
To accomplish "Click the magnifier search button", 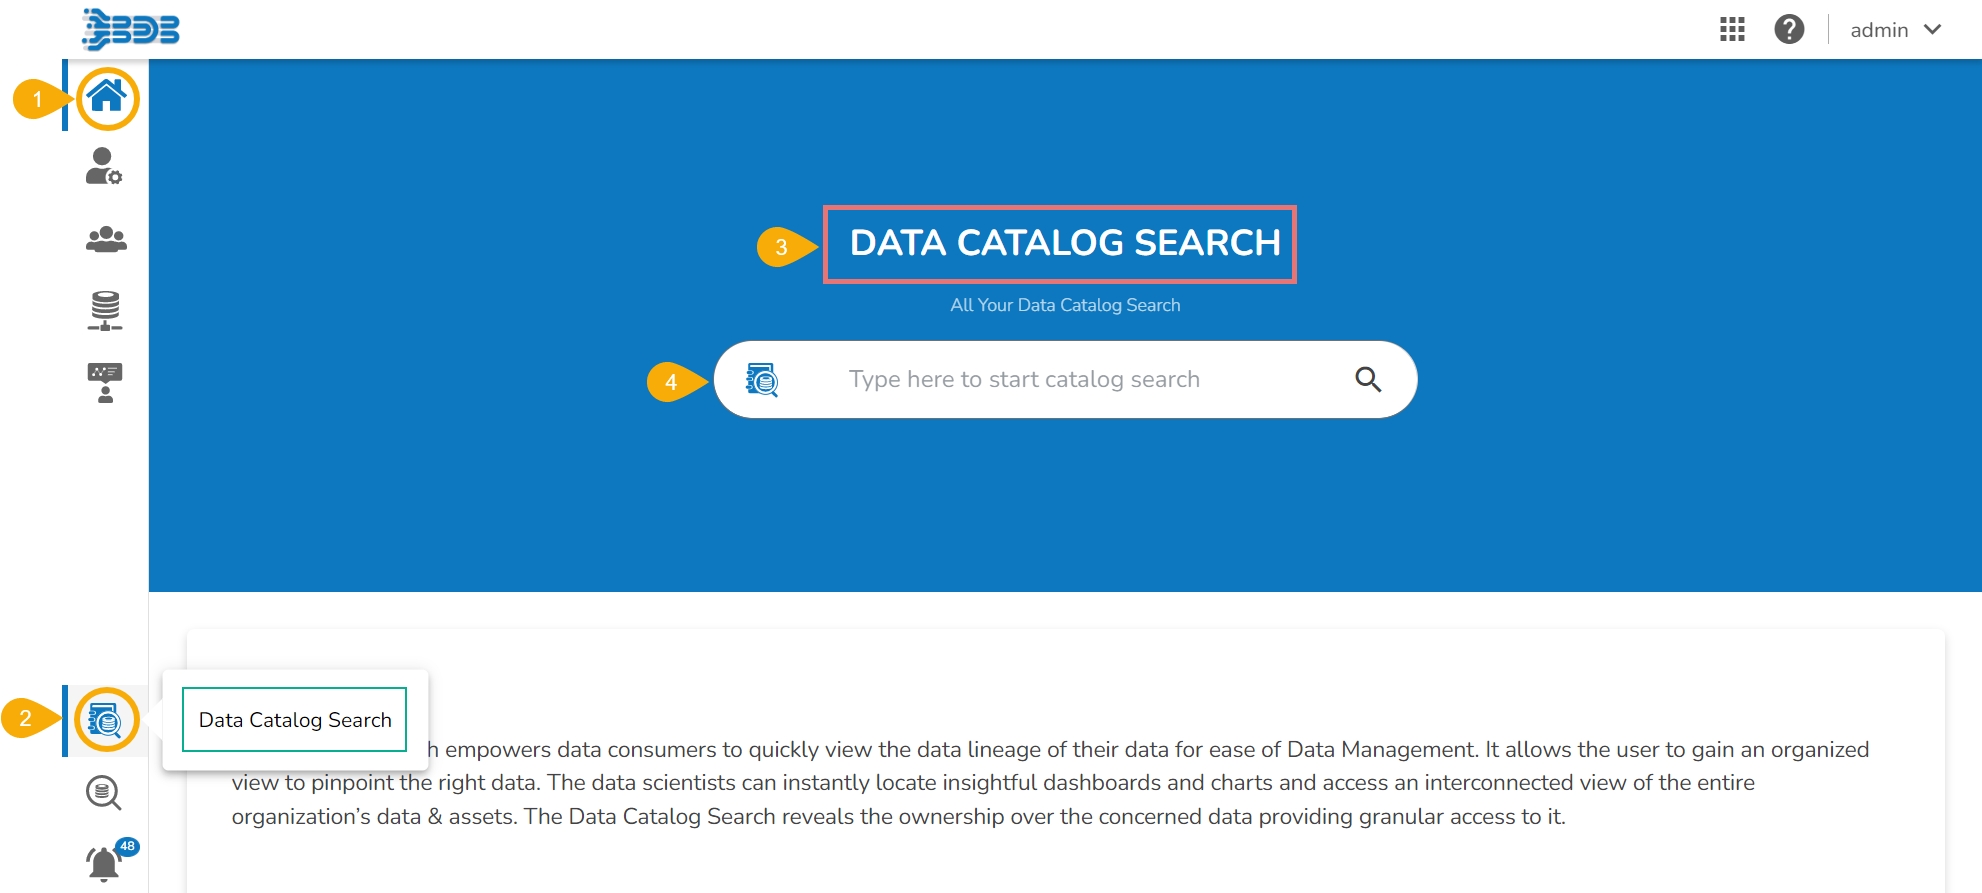I will (1368, 379).
